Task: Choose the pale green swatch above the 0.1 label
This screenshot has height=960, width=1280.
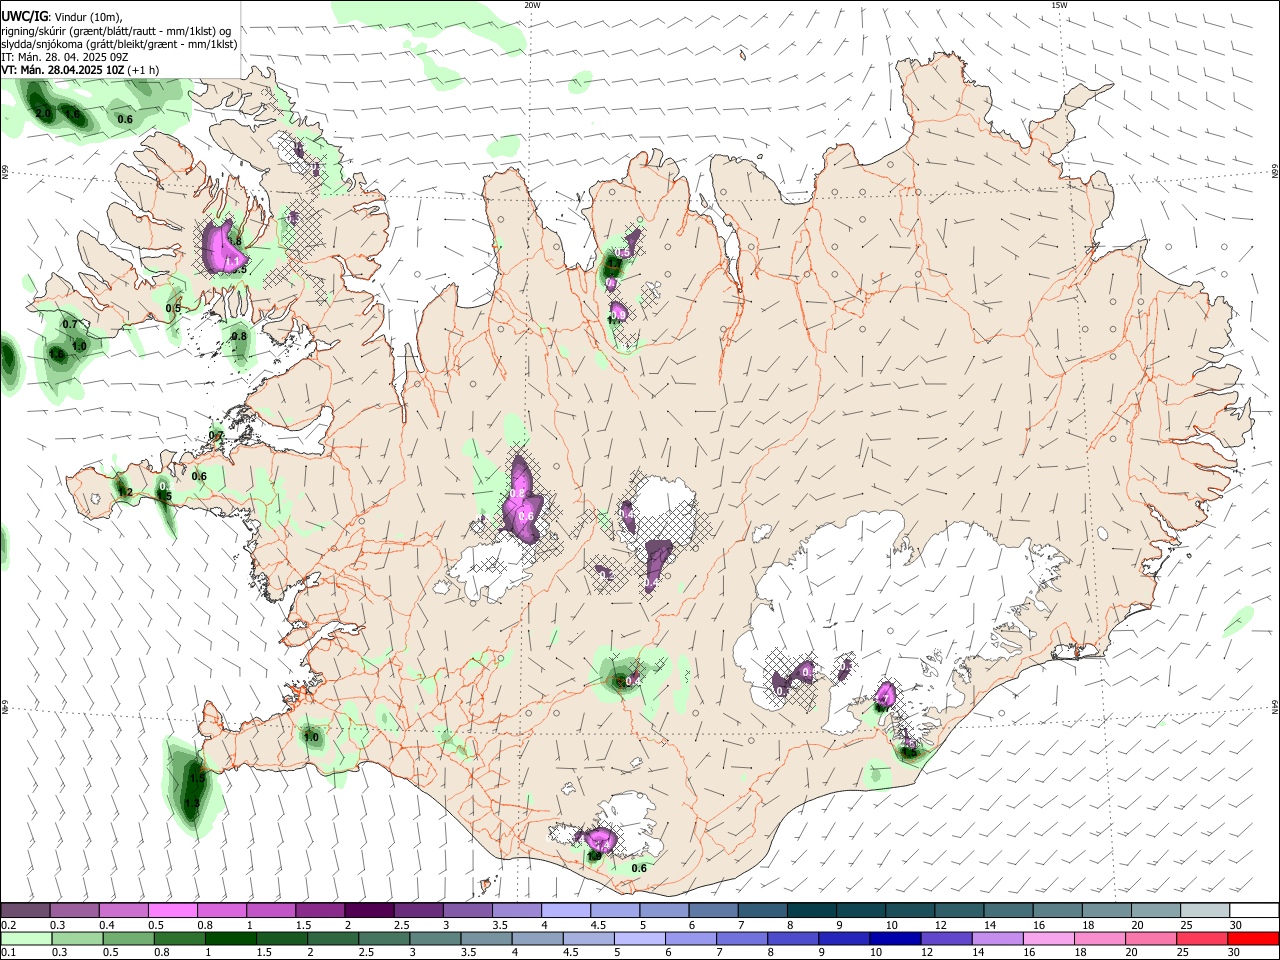Action: [x=25, y=939]
